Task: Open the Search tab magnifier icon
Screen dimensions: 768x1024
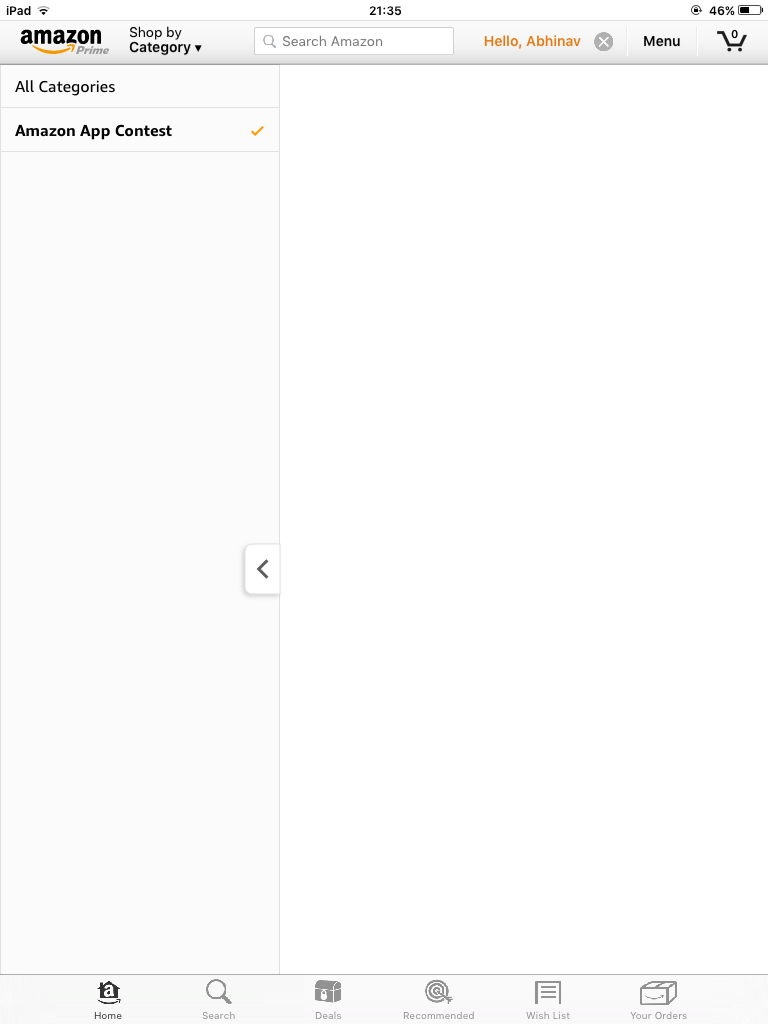Action: click(x=218, y=1000)
